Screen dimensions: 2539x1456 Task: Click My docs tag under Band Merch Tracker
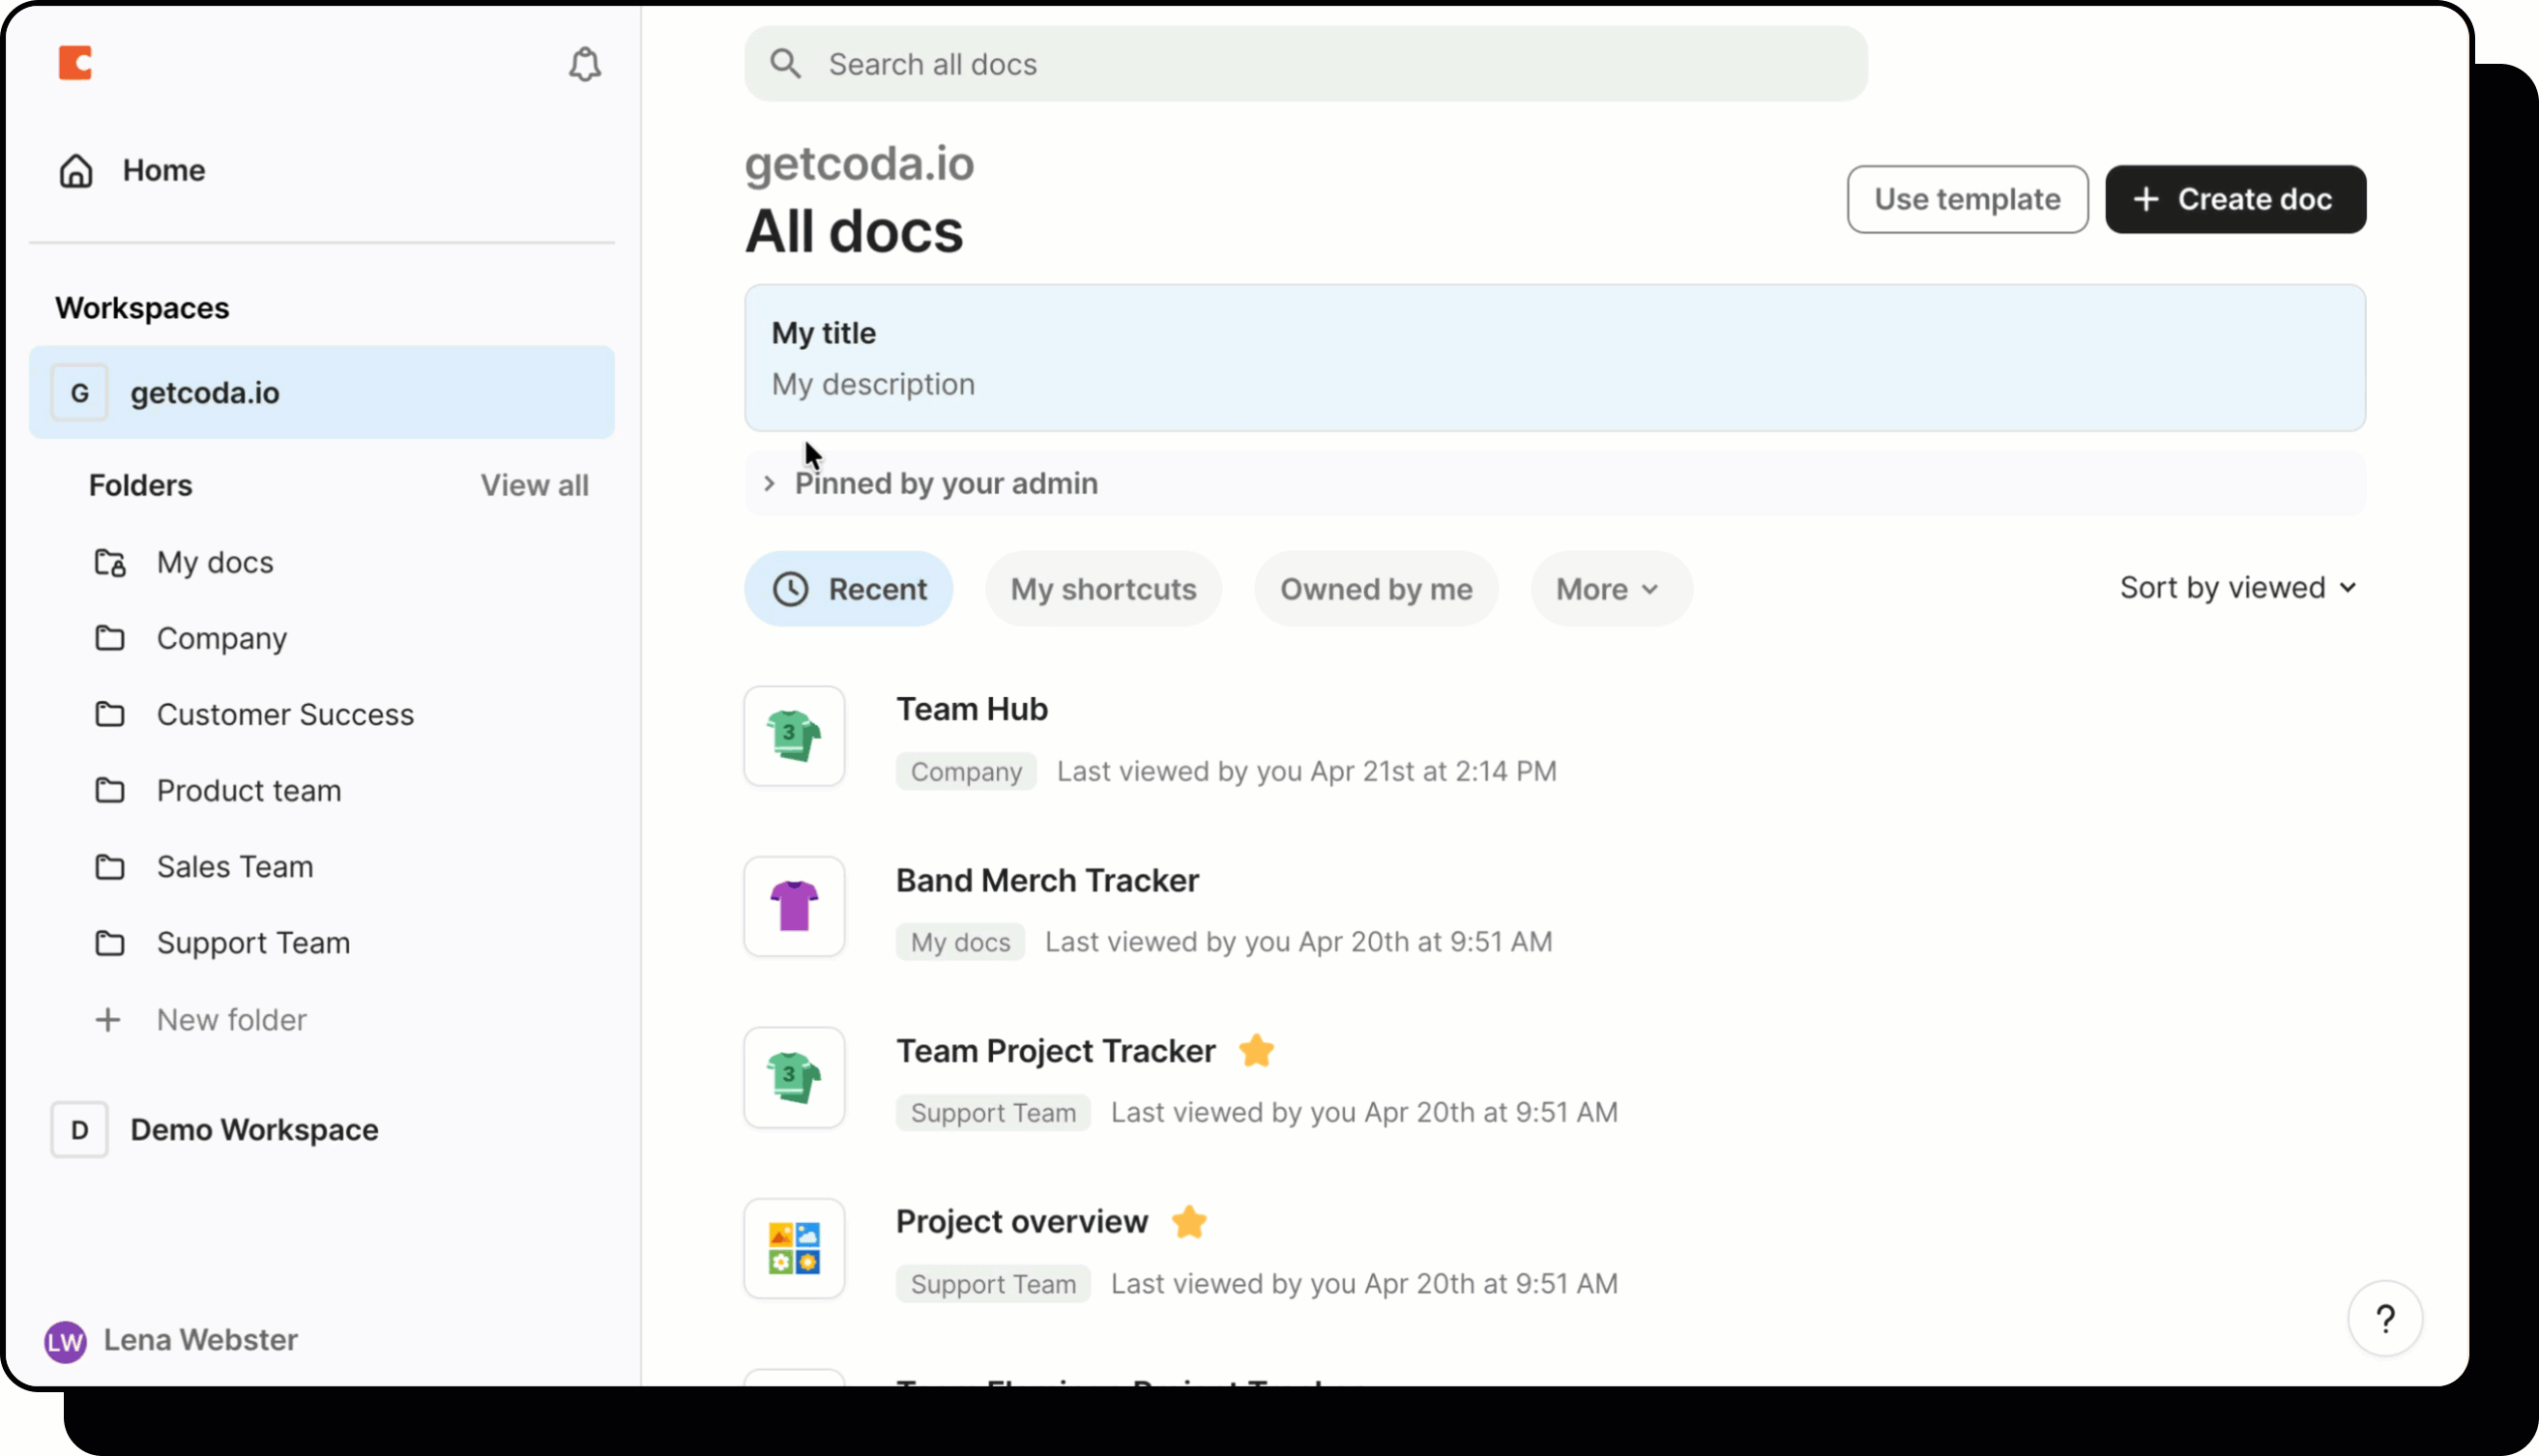pos(960,943)
